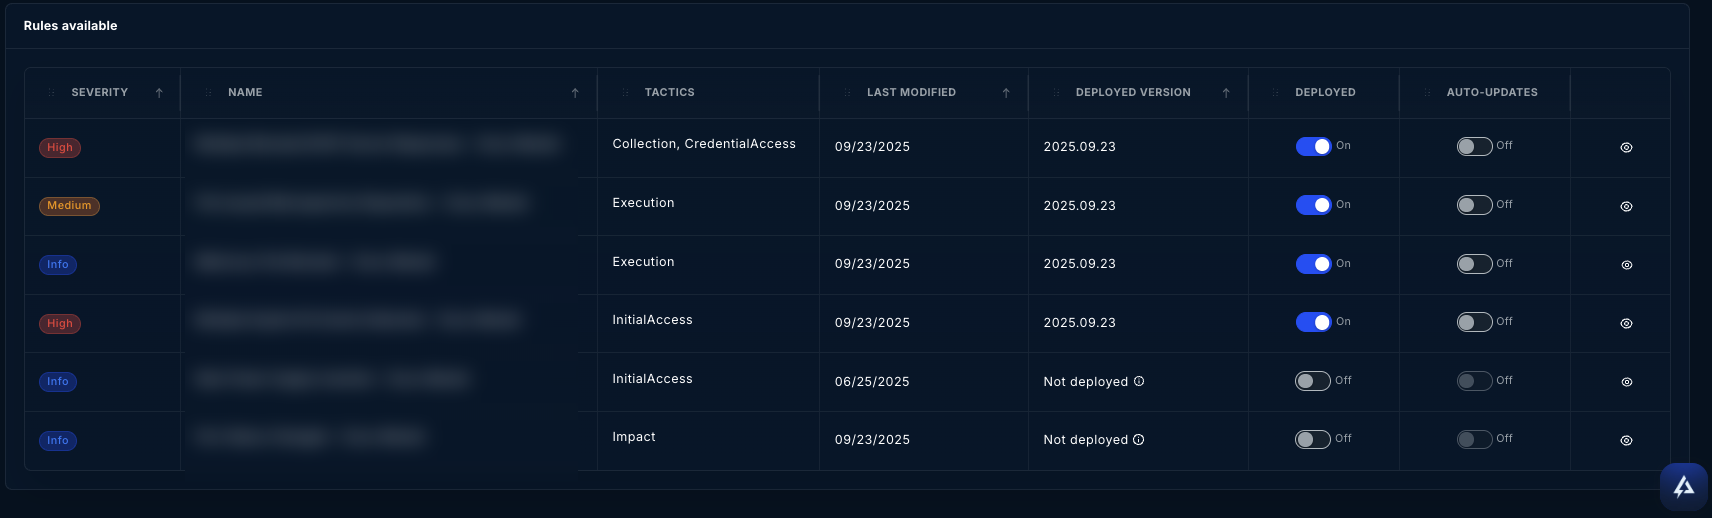Click the 'Rules available' heading
Screen dimensions: 1712x518
coord(70,26)
